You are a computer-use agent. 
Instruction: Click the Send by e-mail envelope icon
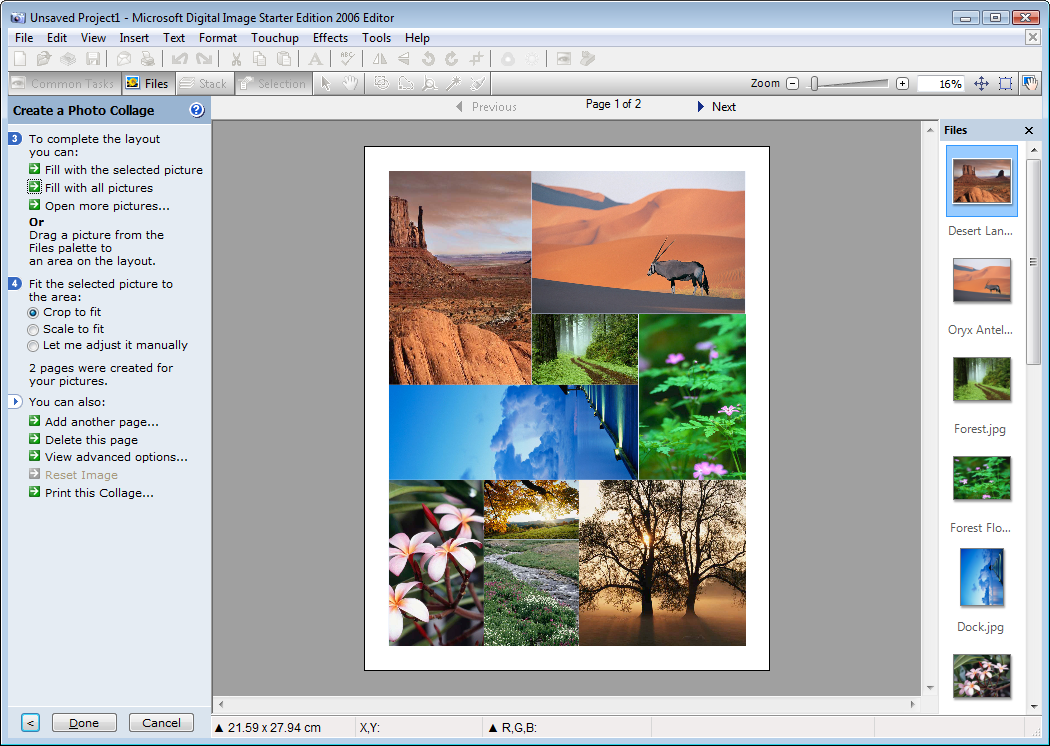coord(124,59)
